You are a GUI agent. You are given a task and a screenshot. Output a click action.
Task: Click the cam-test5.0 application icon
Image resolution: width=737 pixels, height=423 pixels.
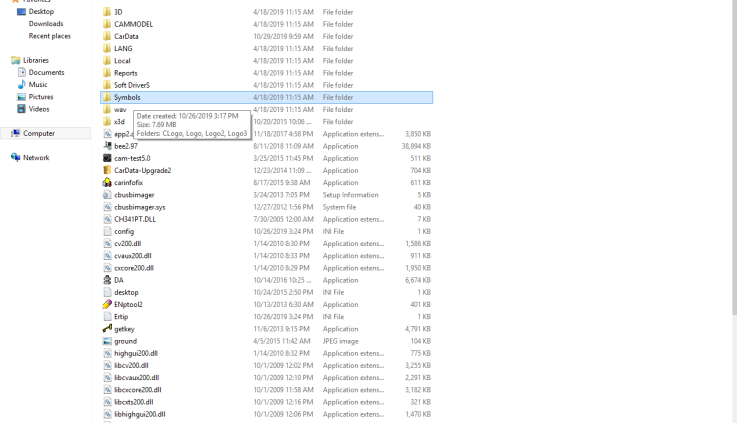pos(107,158)
